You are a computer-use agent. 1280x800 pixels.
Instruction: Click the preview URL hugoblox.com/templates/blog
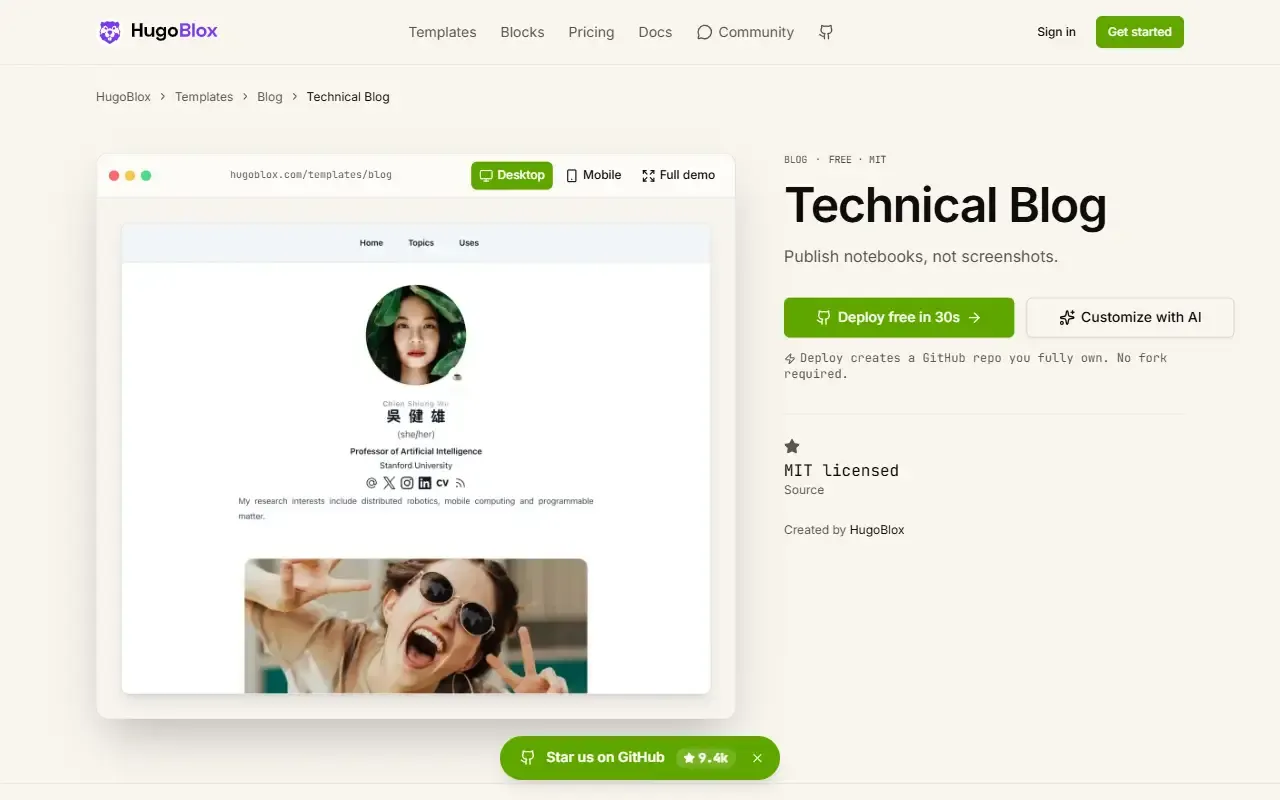(311, 175)
